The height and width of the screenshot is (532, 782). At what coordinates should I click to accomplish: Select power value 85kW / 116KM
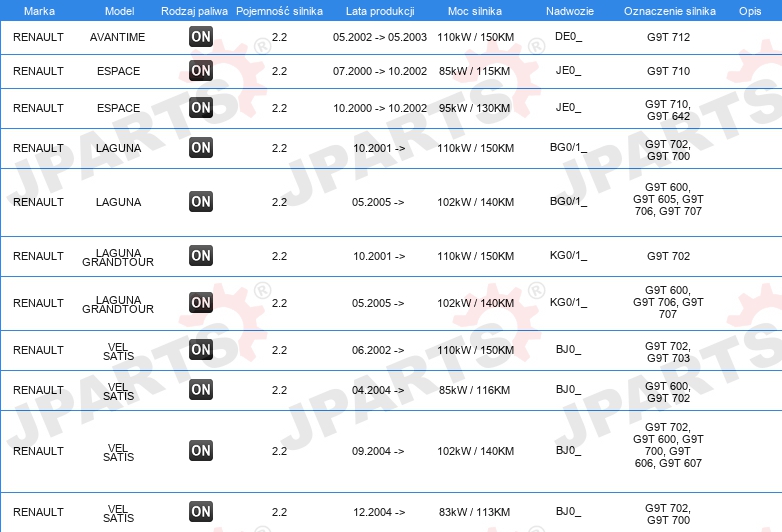tap(475, 390)
